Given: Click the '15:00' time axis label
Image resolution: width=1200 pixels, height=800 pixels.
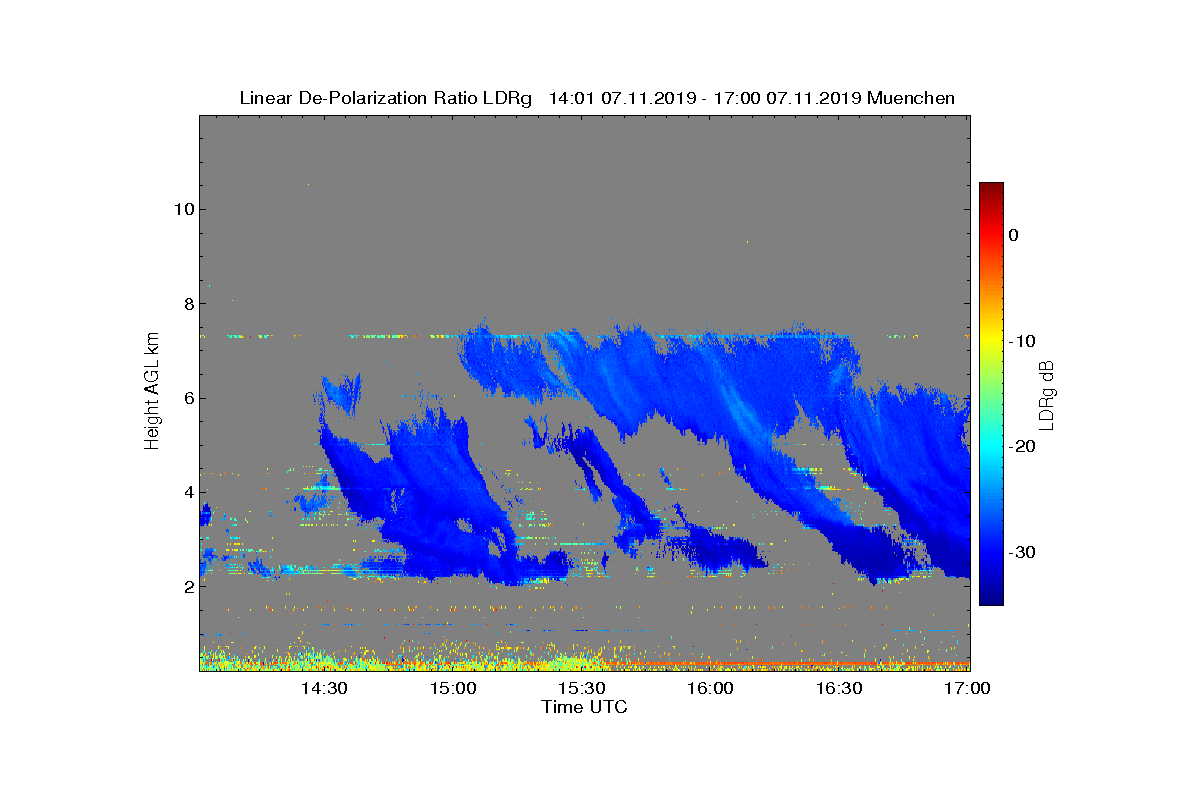Looking at the screenshot, I should click(453, 688).
